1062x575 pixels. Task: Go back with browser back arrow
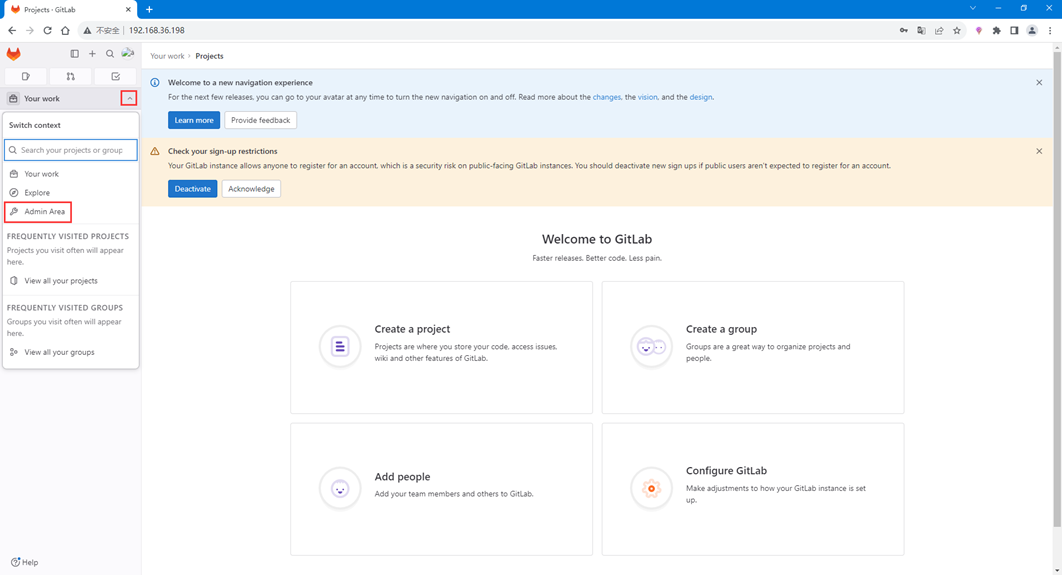coord(12,30)
